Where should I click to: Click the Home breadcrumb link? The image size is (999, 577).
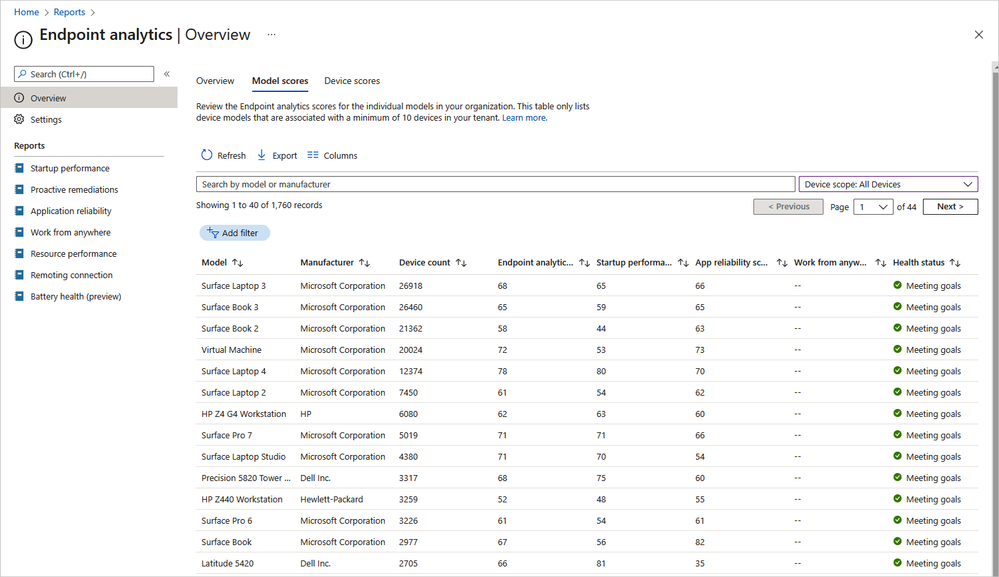(26, 12)
